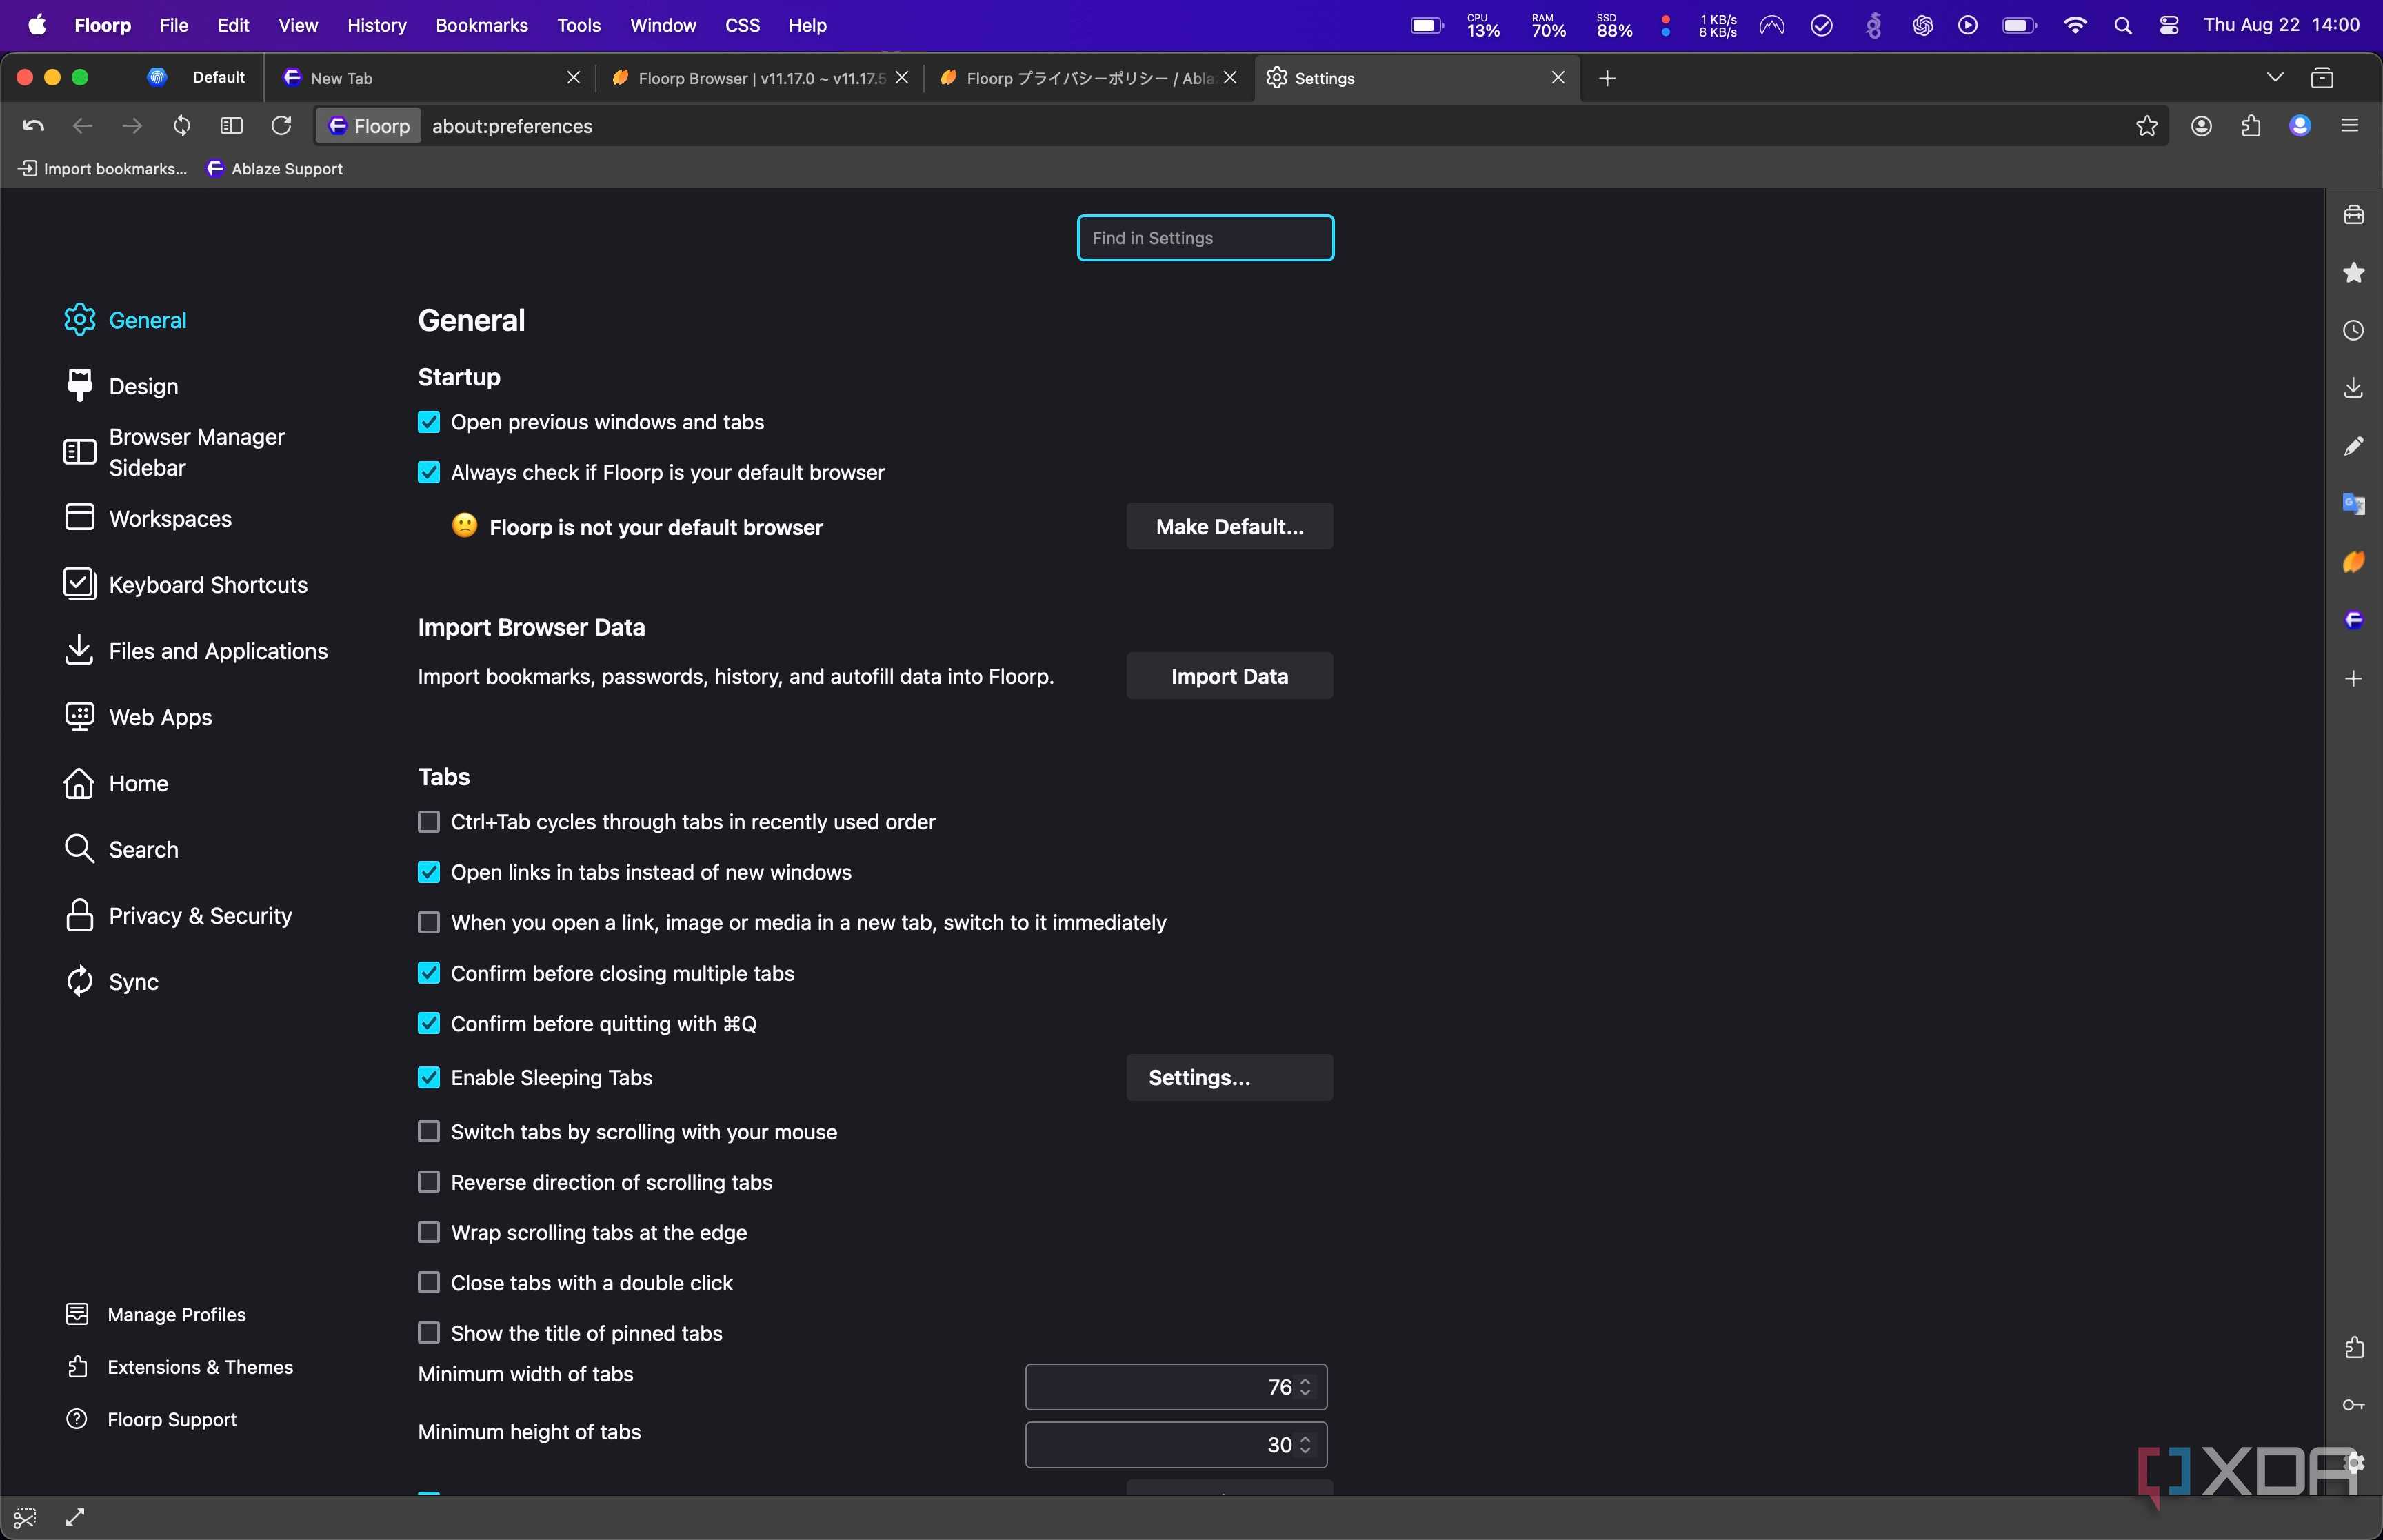Add a new web panel to sidebar
Screen dimensions: 2383x1540
point(2354,679)
